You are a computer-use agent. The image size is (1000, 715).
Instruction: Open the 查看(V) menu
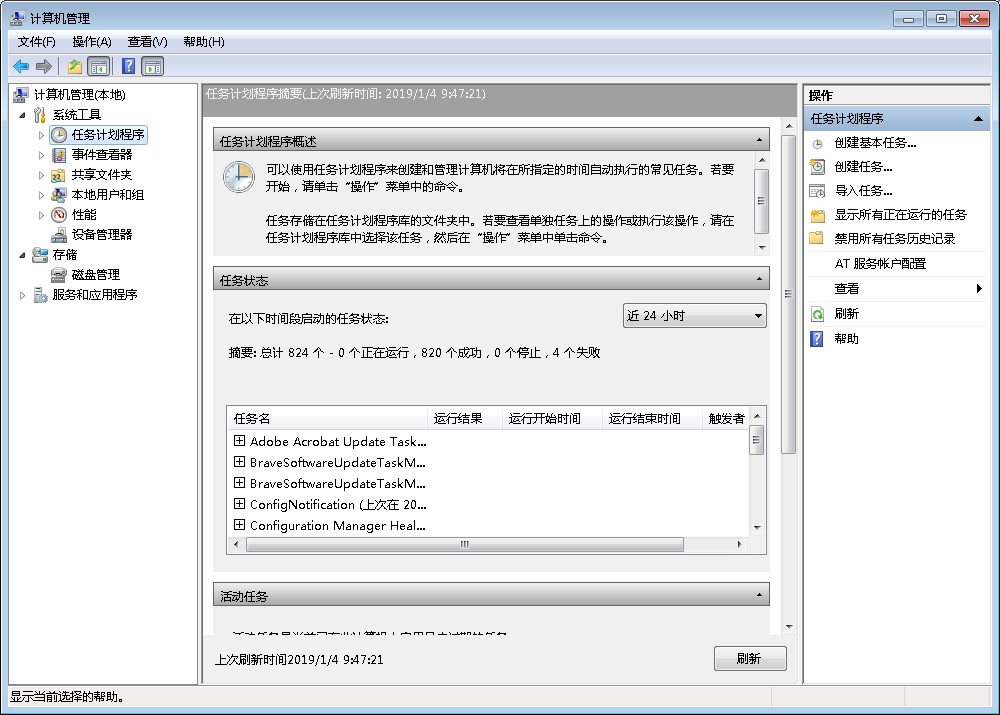(x=147, y=42)
